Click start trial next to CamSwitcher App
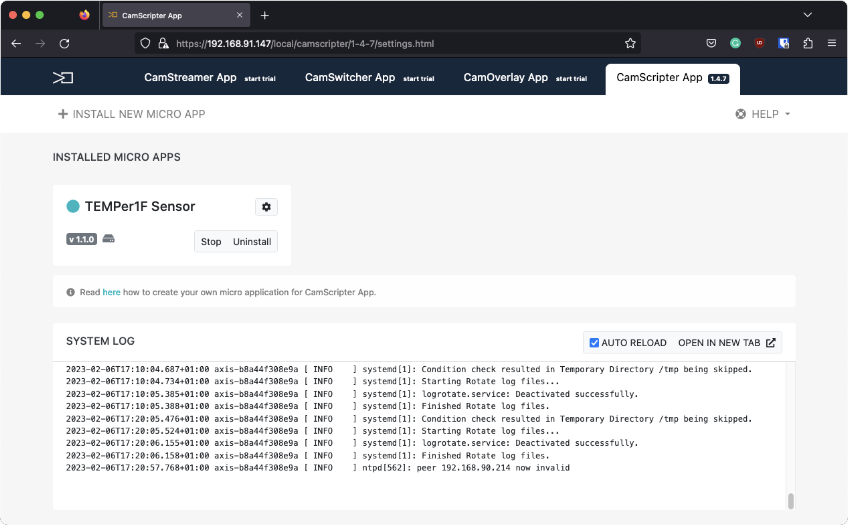848x525 pixels. (419, 79)
